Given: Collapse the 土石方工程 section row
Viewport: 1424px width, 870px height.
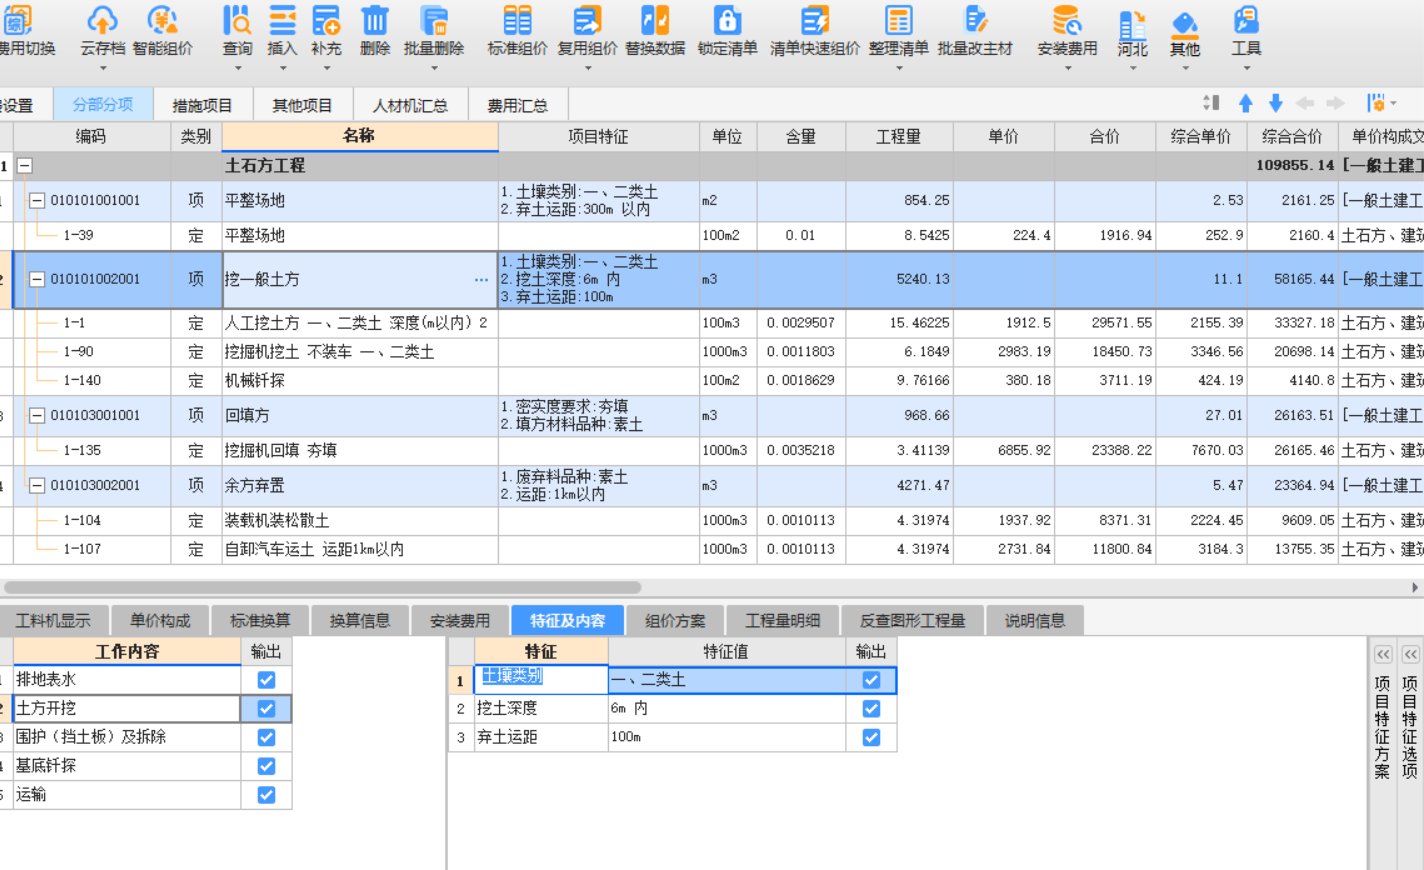Looking at the screenshot, I should click(25, 166).
